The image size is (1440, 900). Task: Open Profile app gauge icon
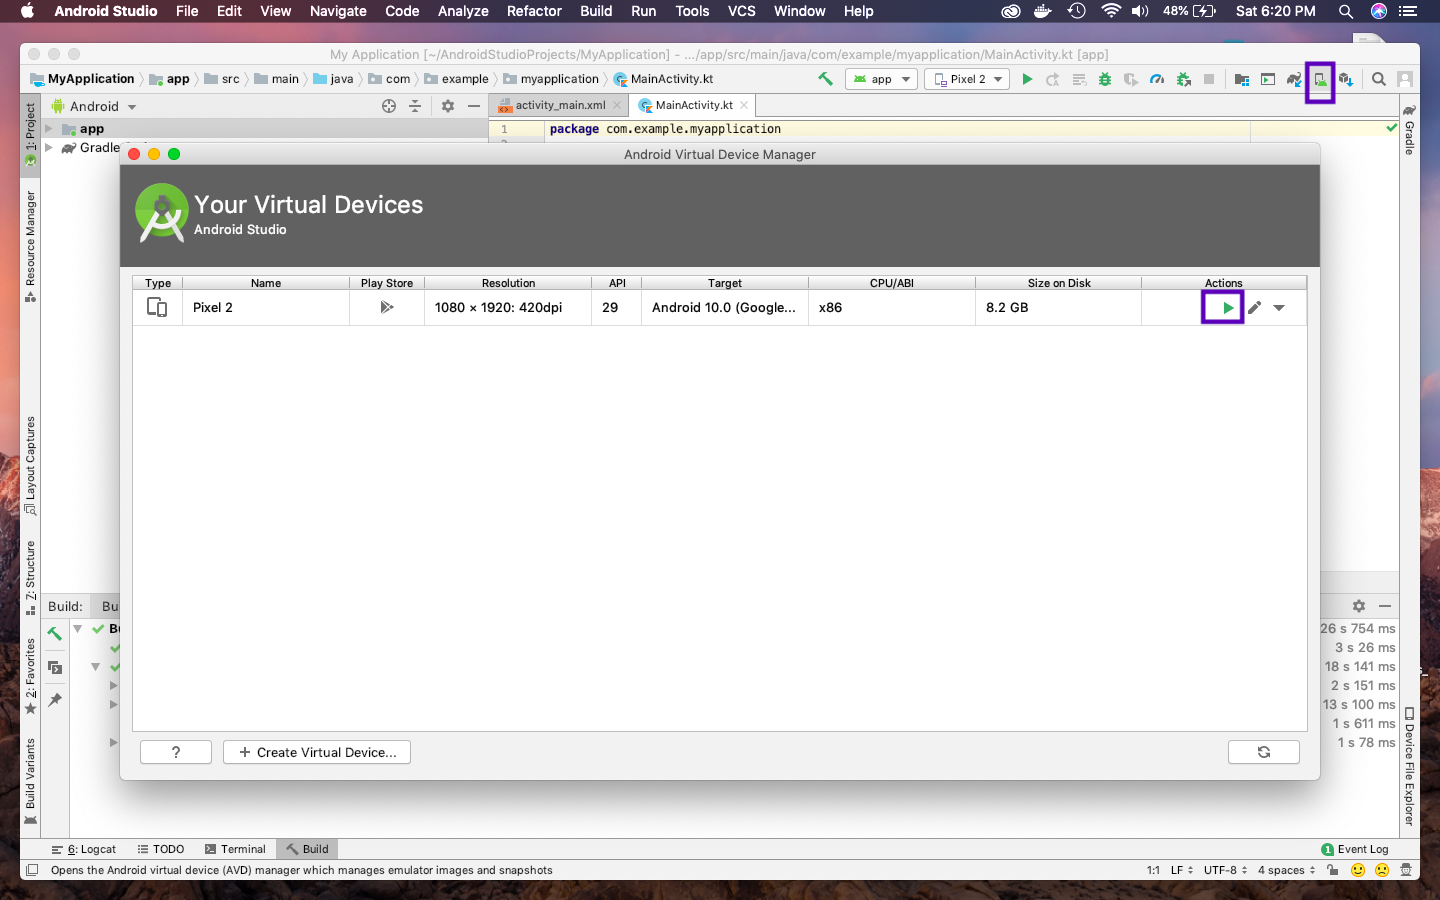coord(1157,79)
